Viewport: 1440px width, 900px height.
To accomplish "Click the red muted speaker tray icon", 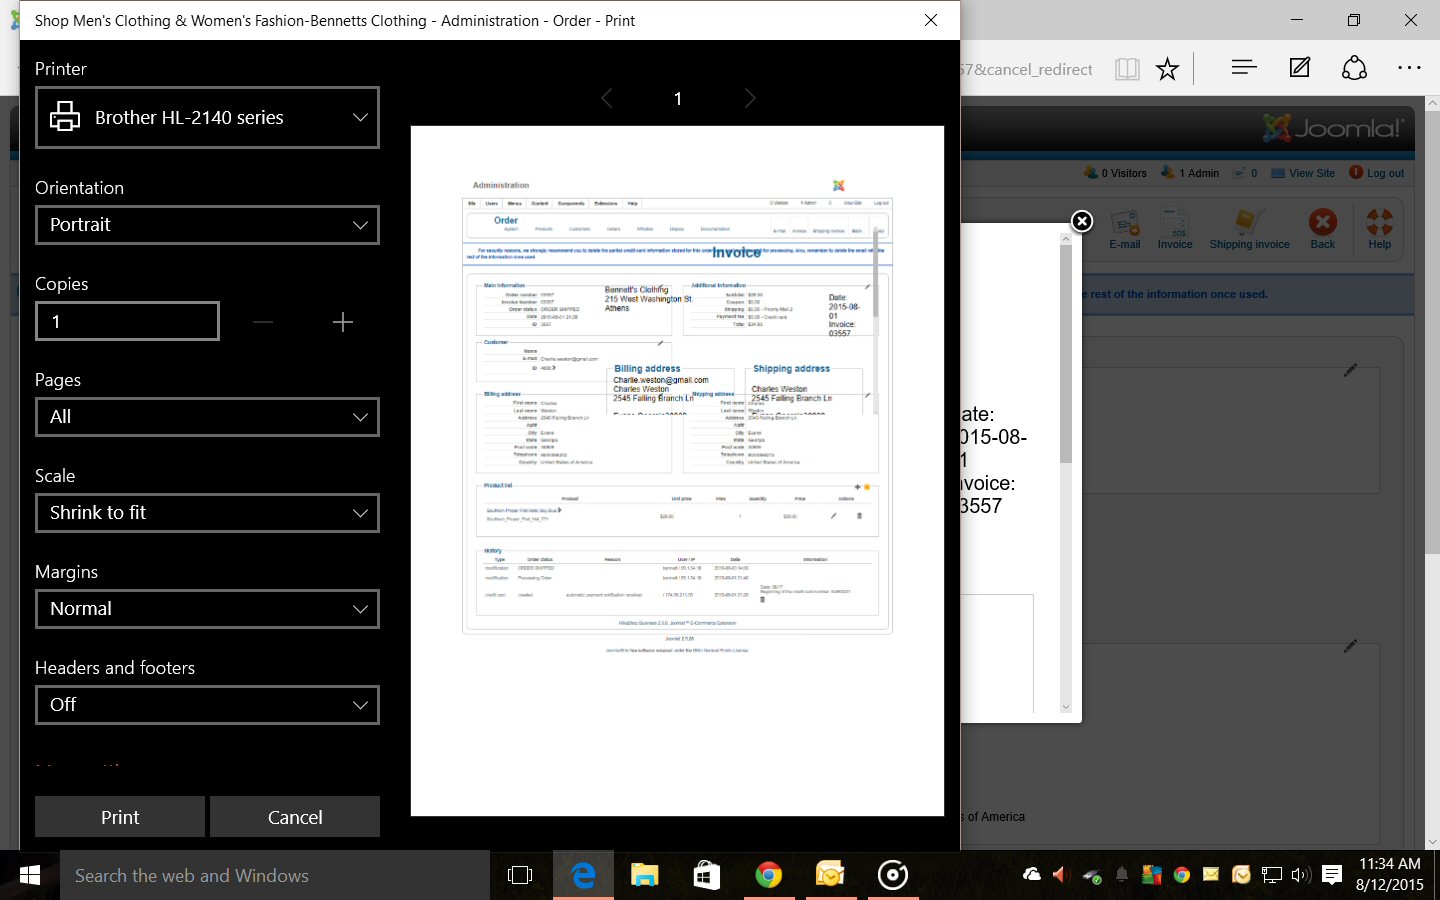I will point(1061,875).
